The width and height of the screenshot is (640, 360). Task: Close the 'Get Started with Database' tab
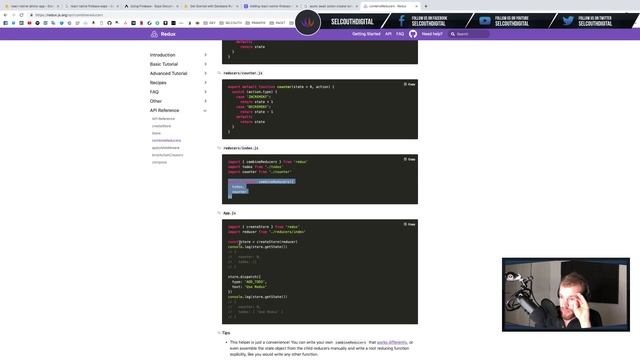pos(237,6)
